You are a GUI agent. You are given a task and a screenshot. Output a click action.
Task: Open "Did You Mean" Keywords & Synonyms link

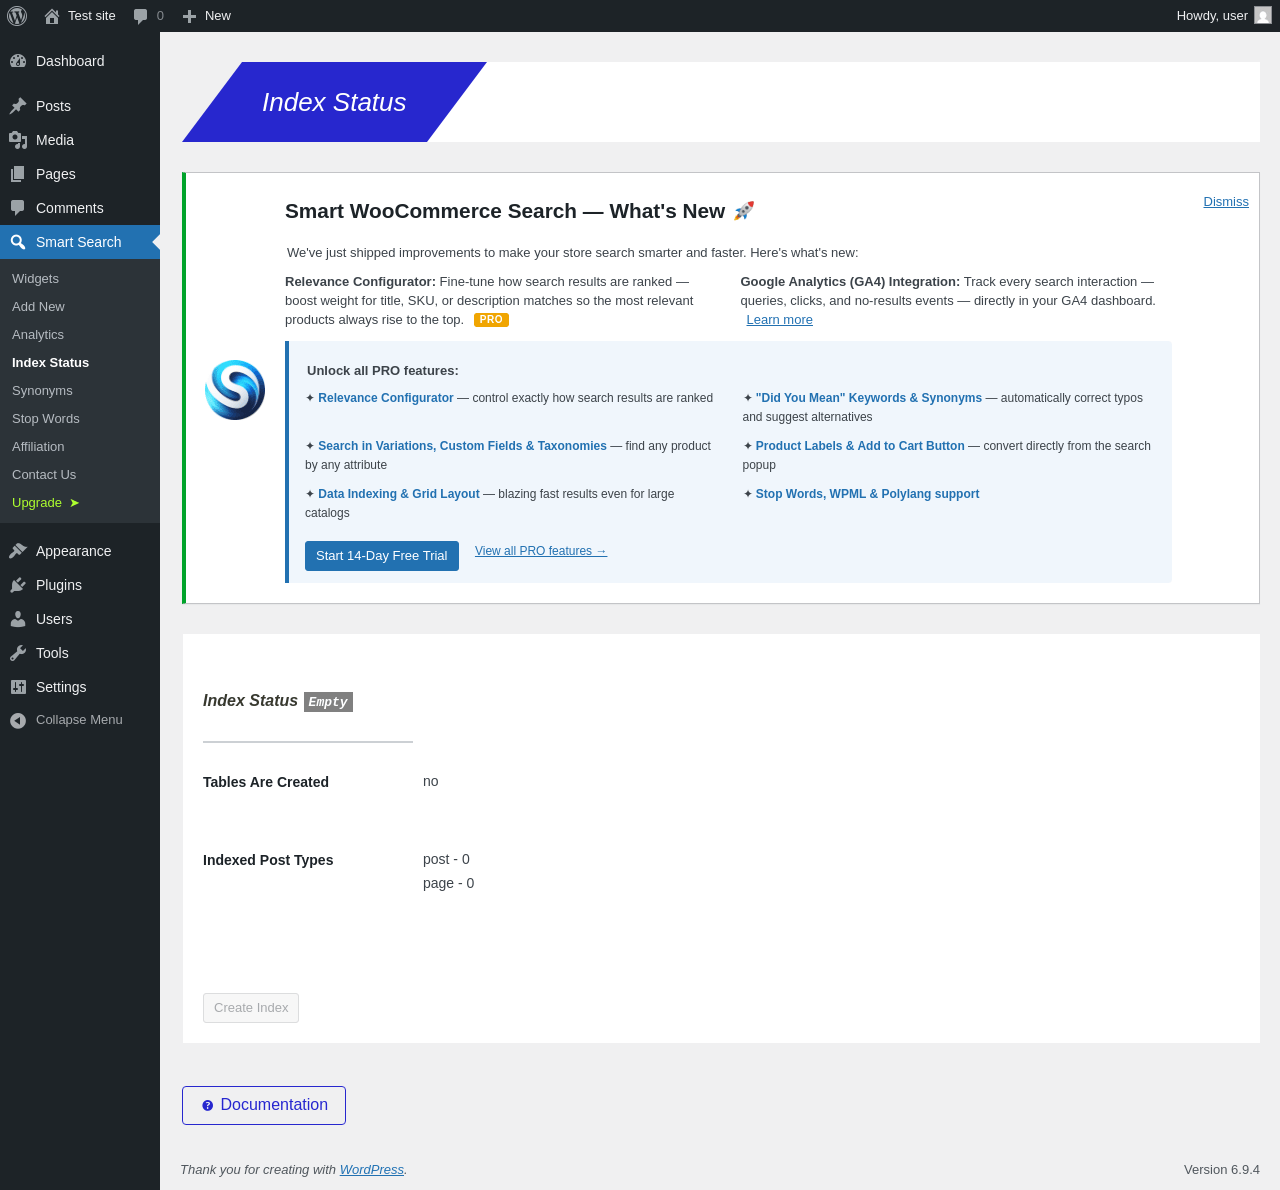pos(869,398)
